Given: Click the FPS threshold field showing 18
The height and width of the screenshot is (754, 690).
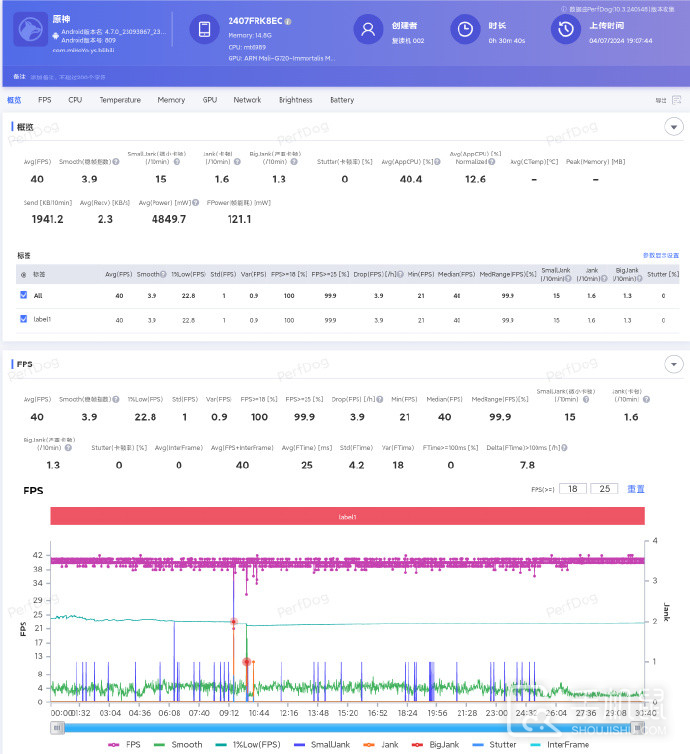Looking at the screenshot, I should tap(572, 489).
